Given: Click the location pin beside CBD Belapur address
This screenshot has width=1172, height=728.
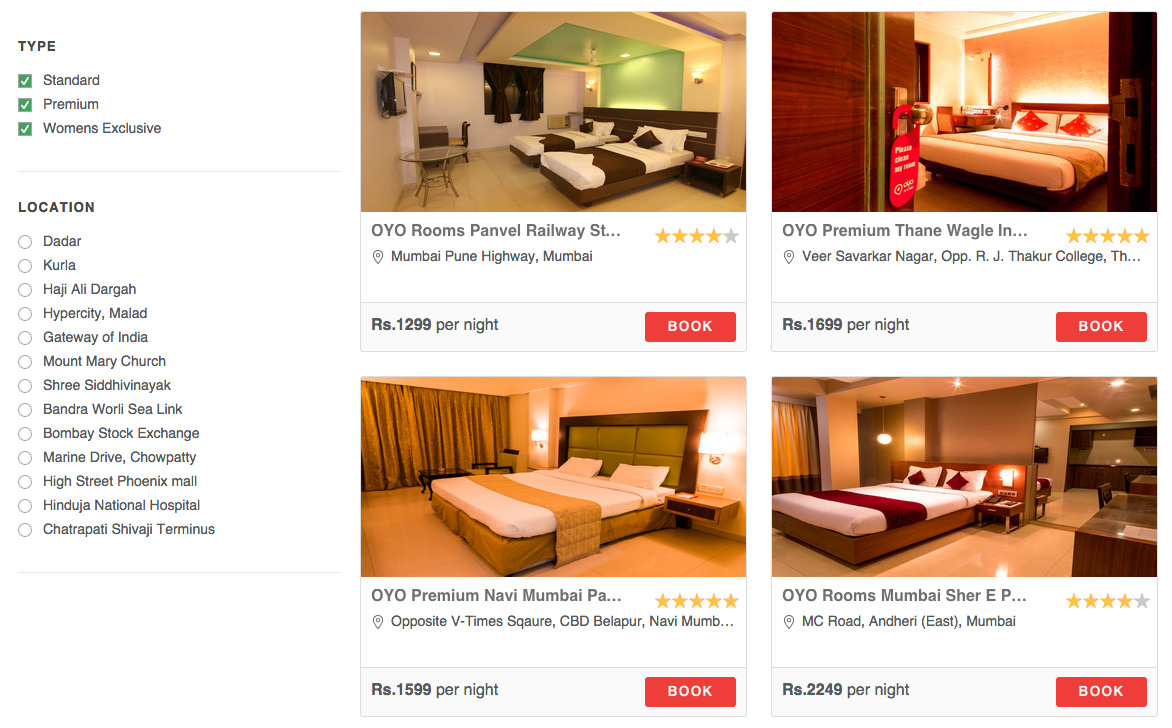Looking at the screenshot, I should click(378, 622).
